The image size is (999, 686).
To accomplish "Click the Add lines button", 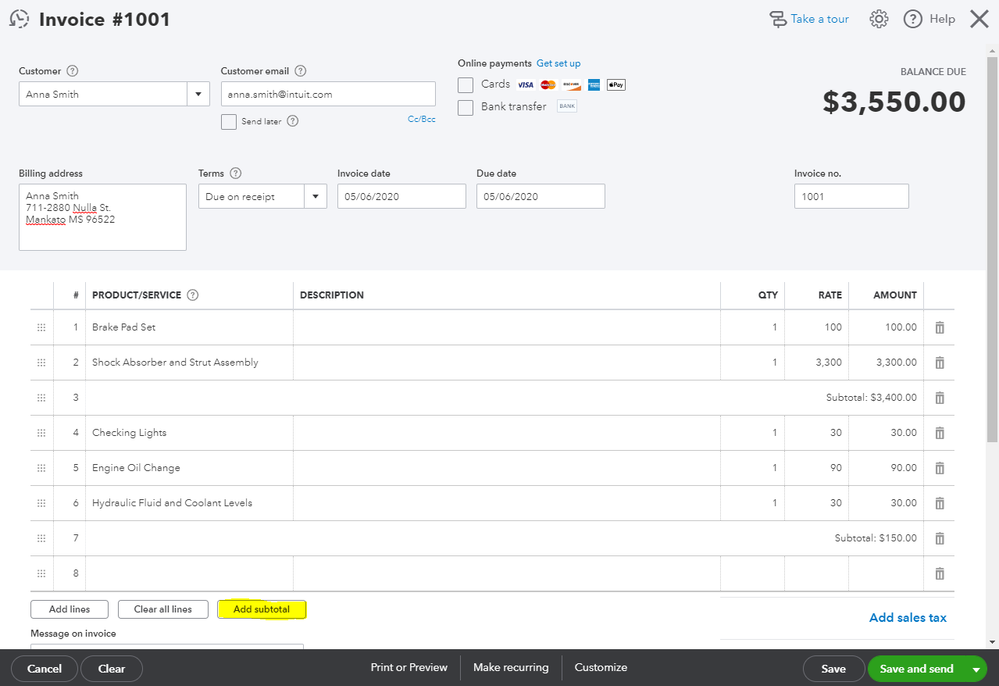I will pyautogui.click(x=69, y=610).
